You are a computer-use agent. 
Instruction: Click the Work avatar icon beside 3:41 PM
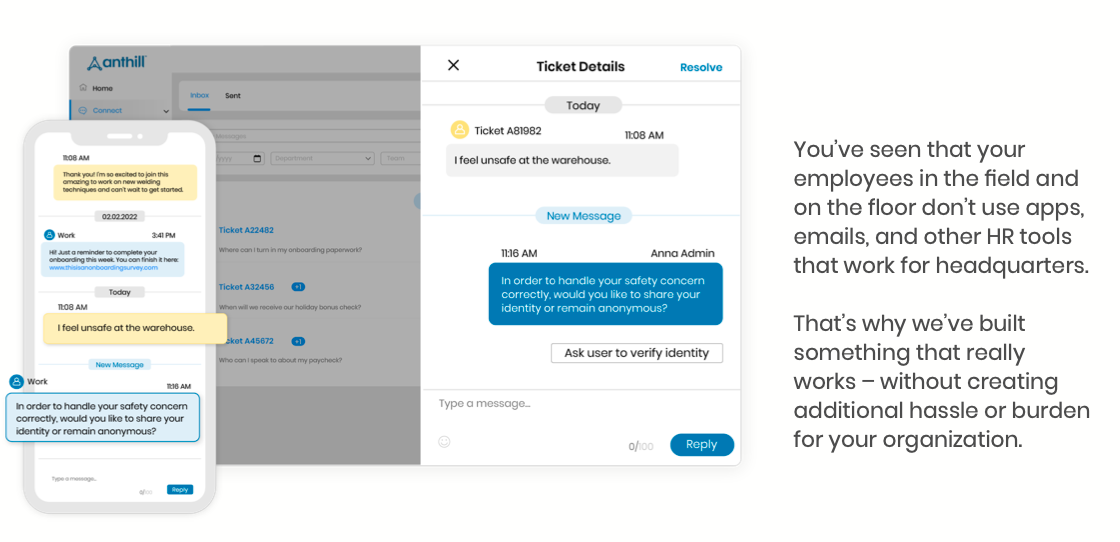tap(49, 235)
